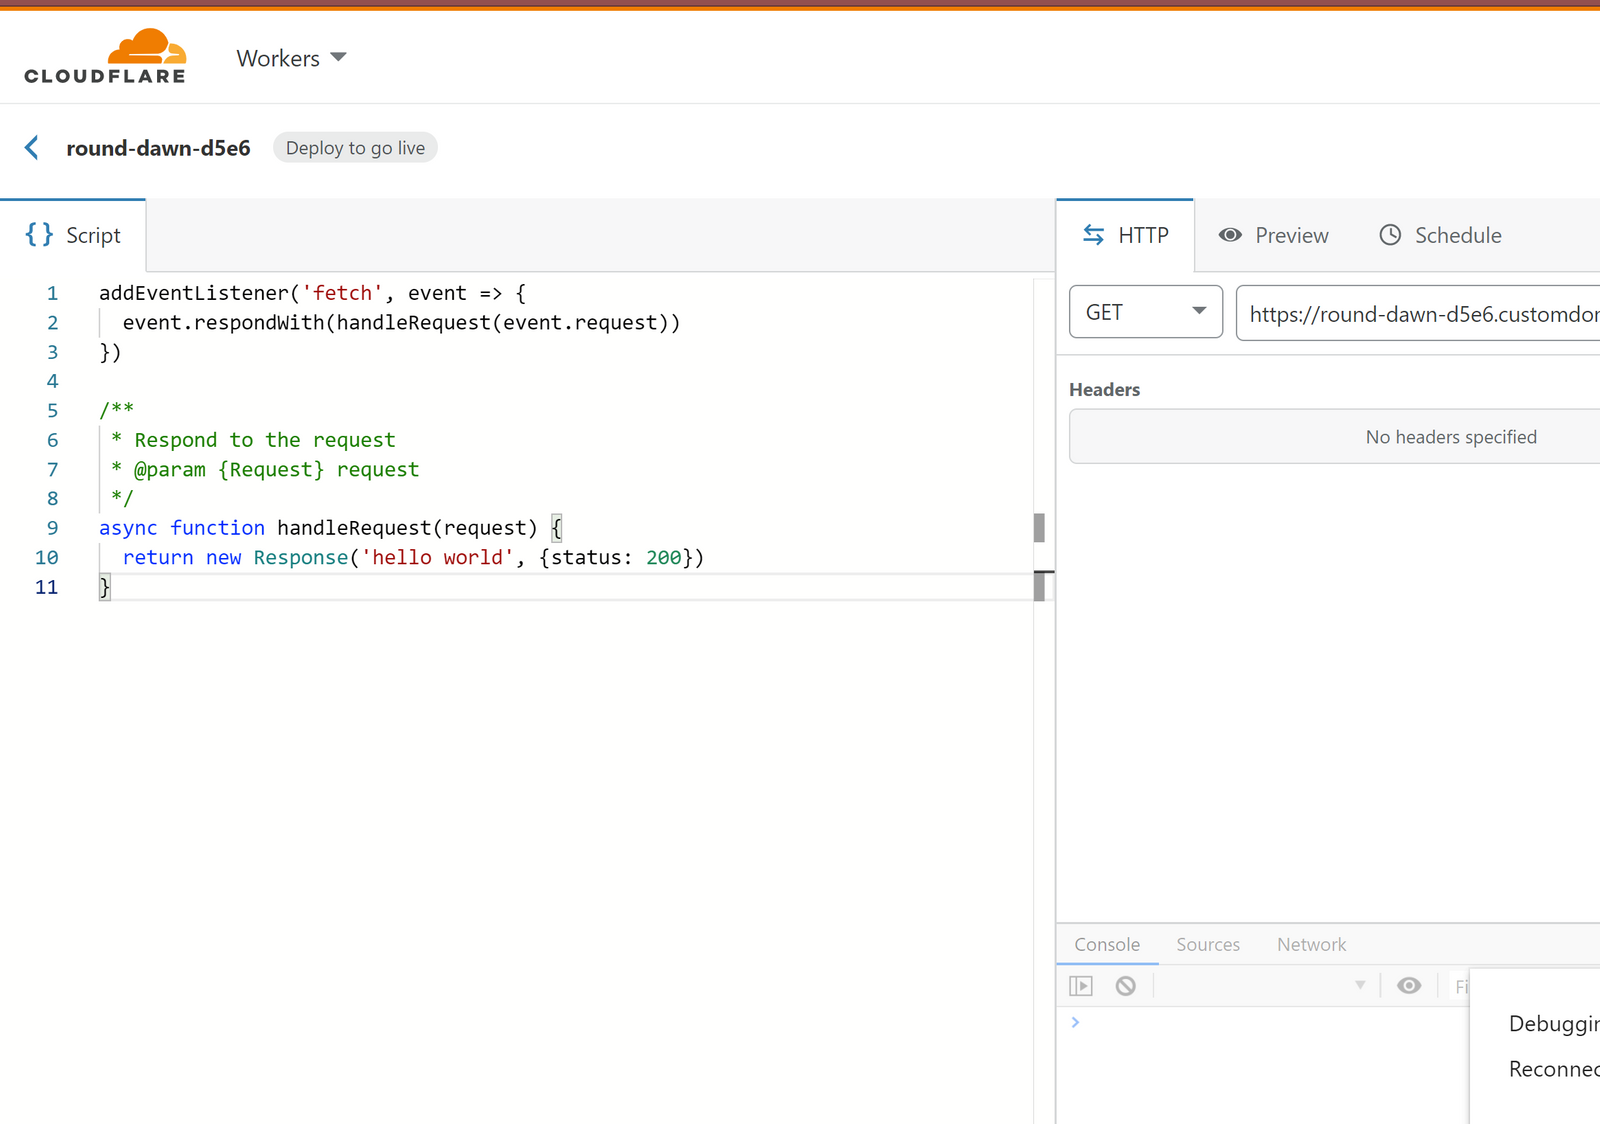This screenshot has width=1600, height=1124.
Task: Select the Console tab
Action: [1106, 944]
